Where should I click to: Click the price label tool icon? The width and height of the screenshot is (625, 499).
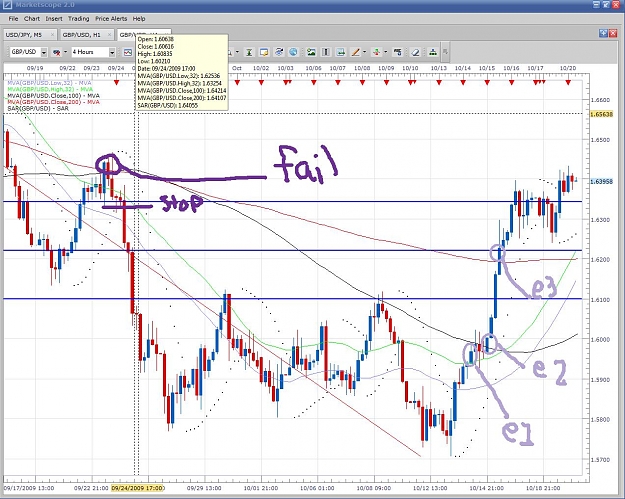(x=397, y=52)
